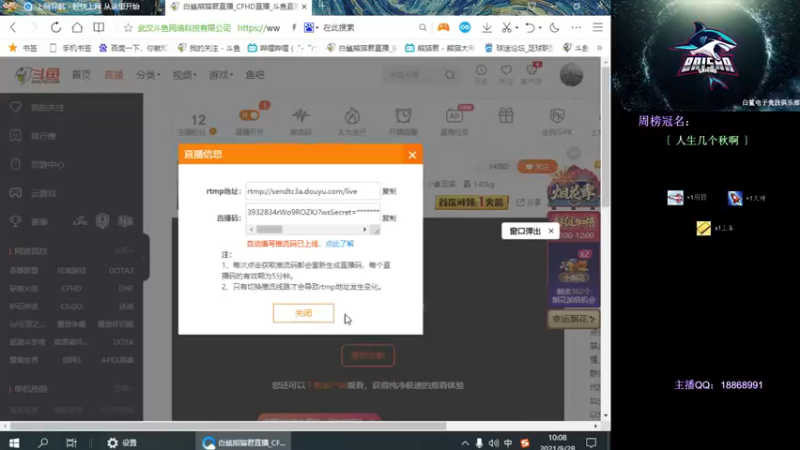Viewport: 800px width, 450px height.
Task: Open user avatar in Douyu header
Action: 571,75
